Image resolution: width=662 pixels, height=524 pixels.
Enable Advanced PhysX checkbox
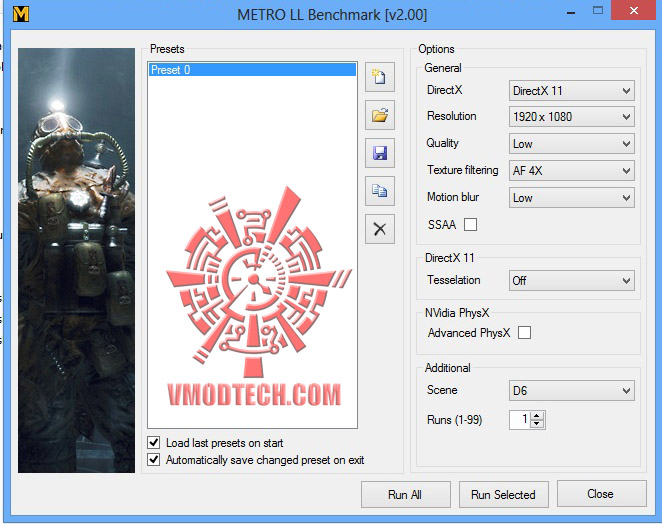pyautogui.click(x=524, y=332)
